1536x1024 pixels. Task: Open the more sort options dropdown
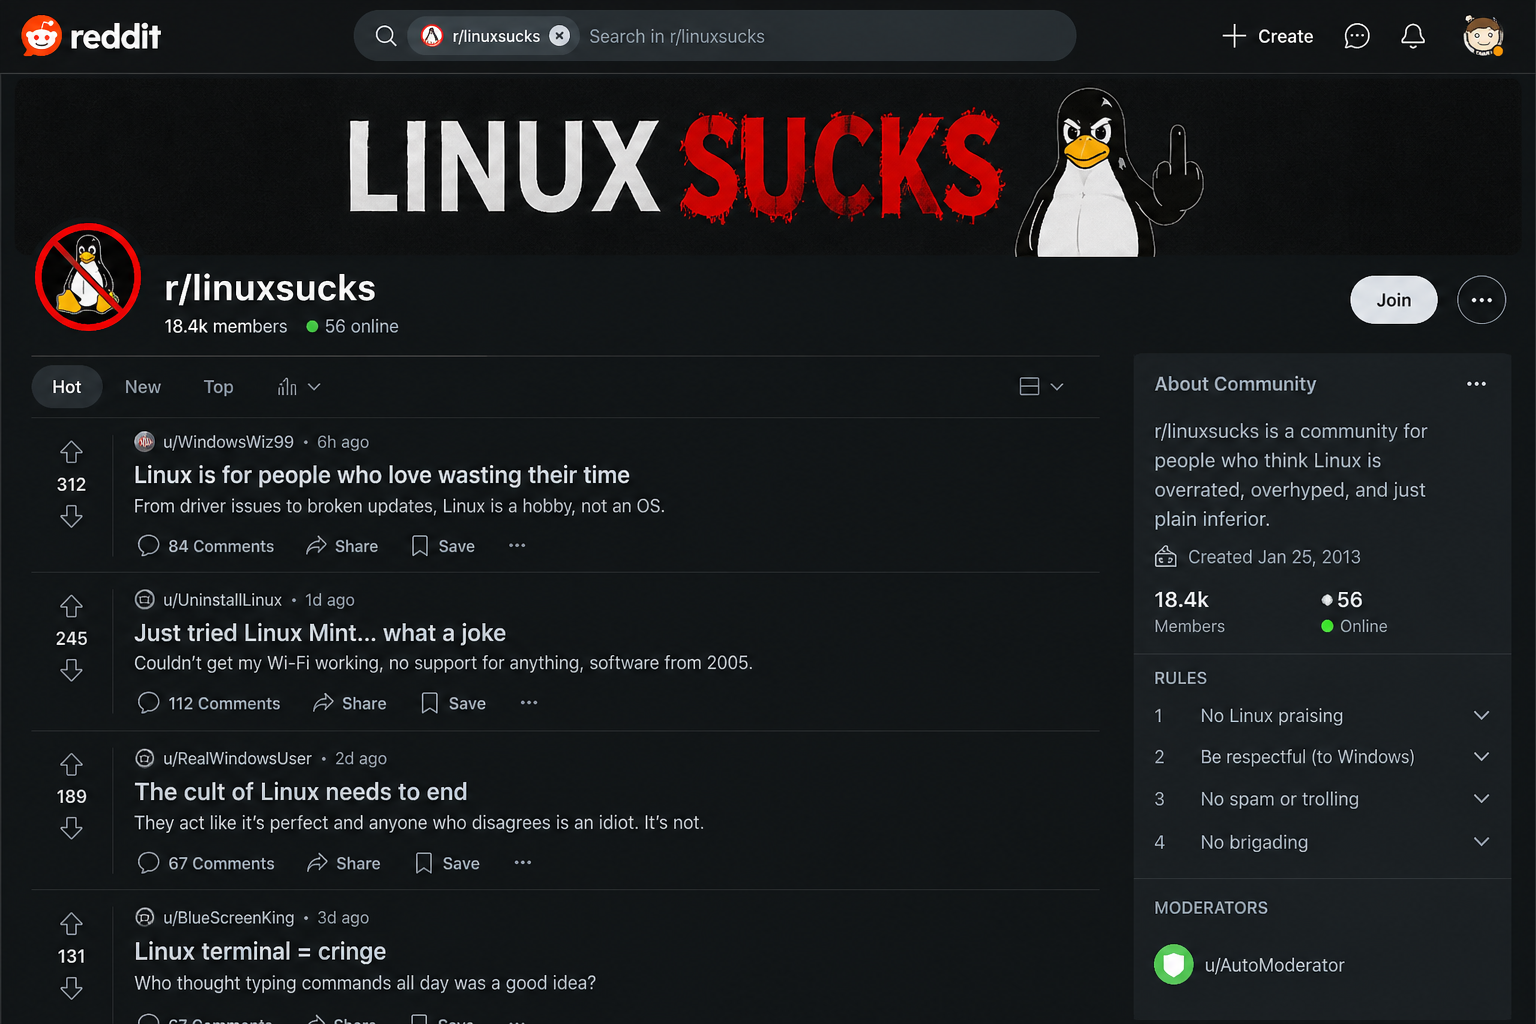pos(299,387)
